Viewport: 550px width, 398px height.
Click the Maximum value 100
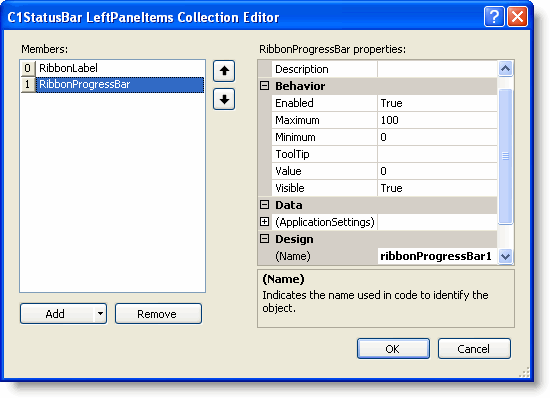point(437,120)
